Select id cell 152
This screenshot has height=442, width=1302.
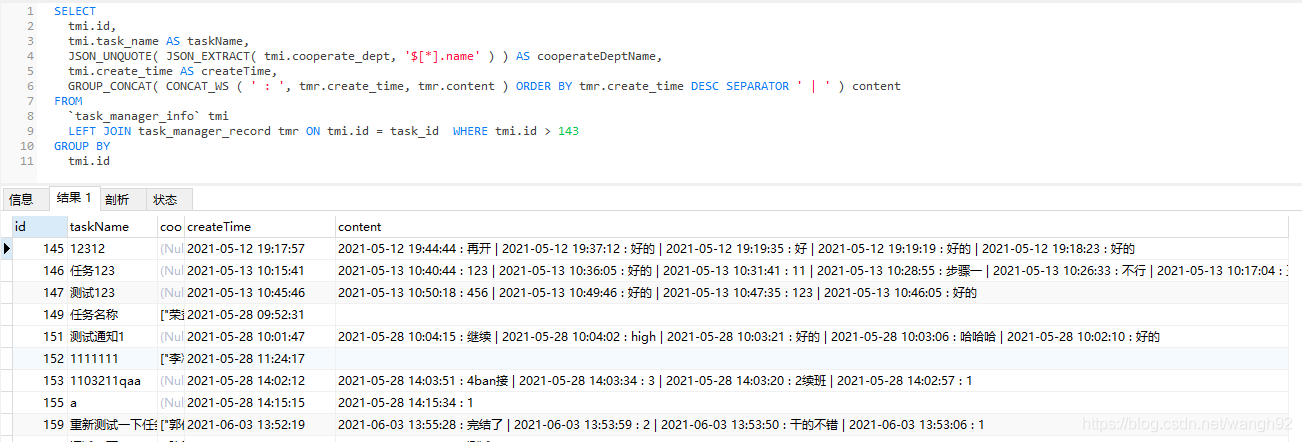coord(40,358)
